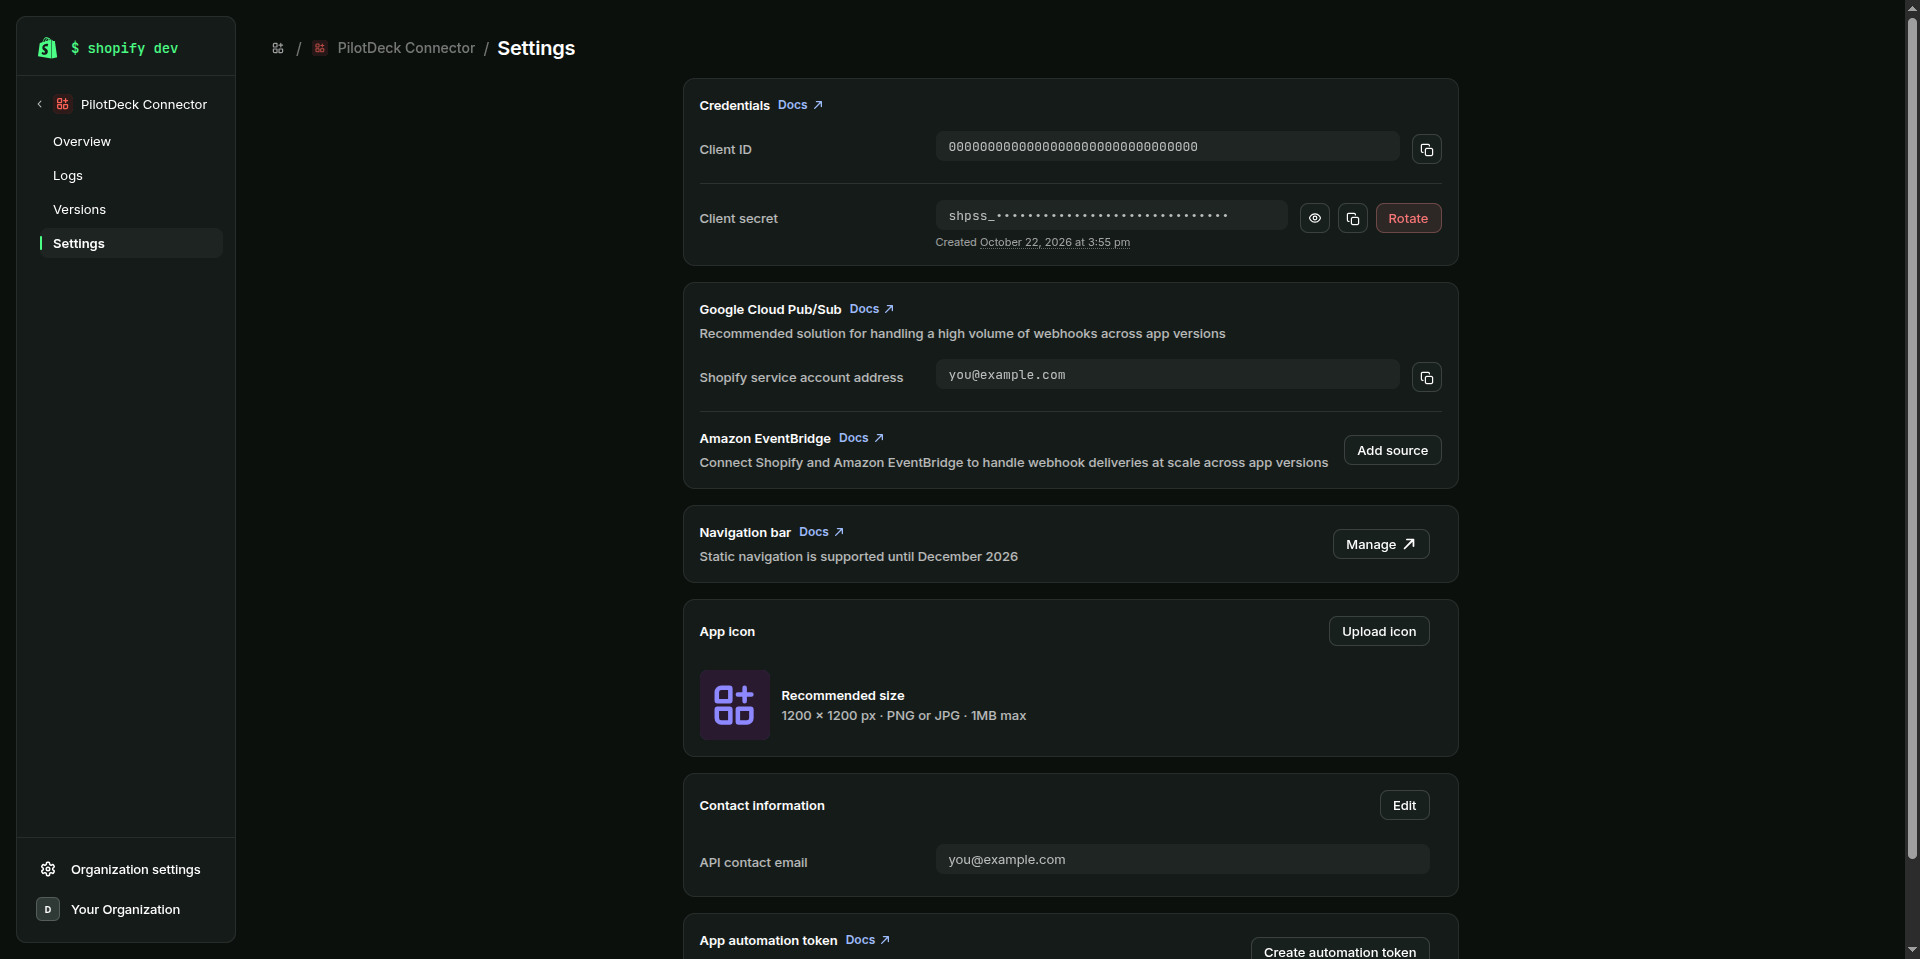Click the page vertical scrollbar

pyautogui.click(x=1912, y=438)
